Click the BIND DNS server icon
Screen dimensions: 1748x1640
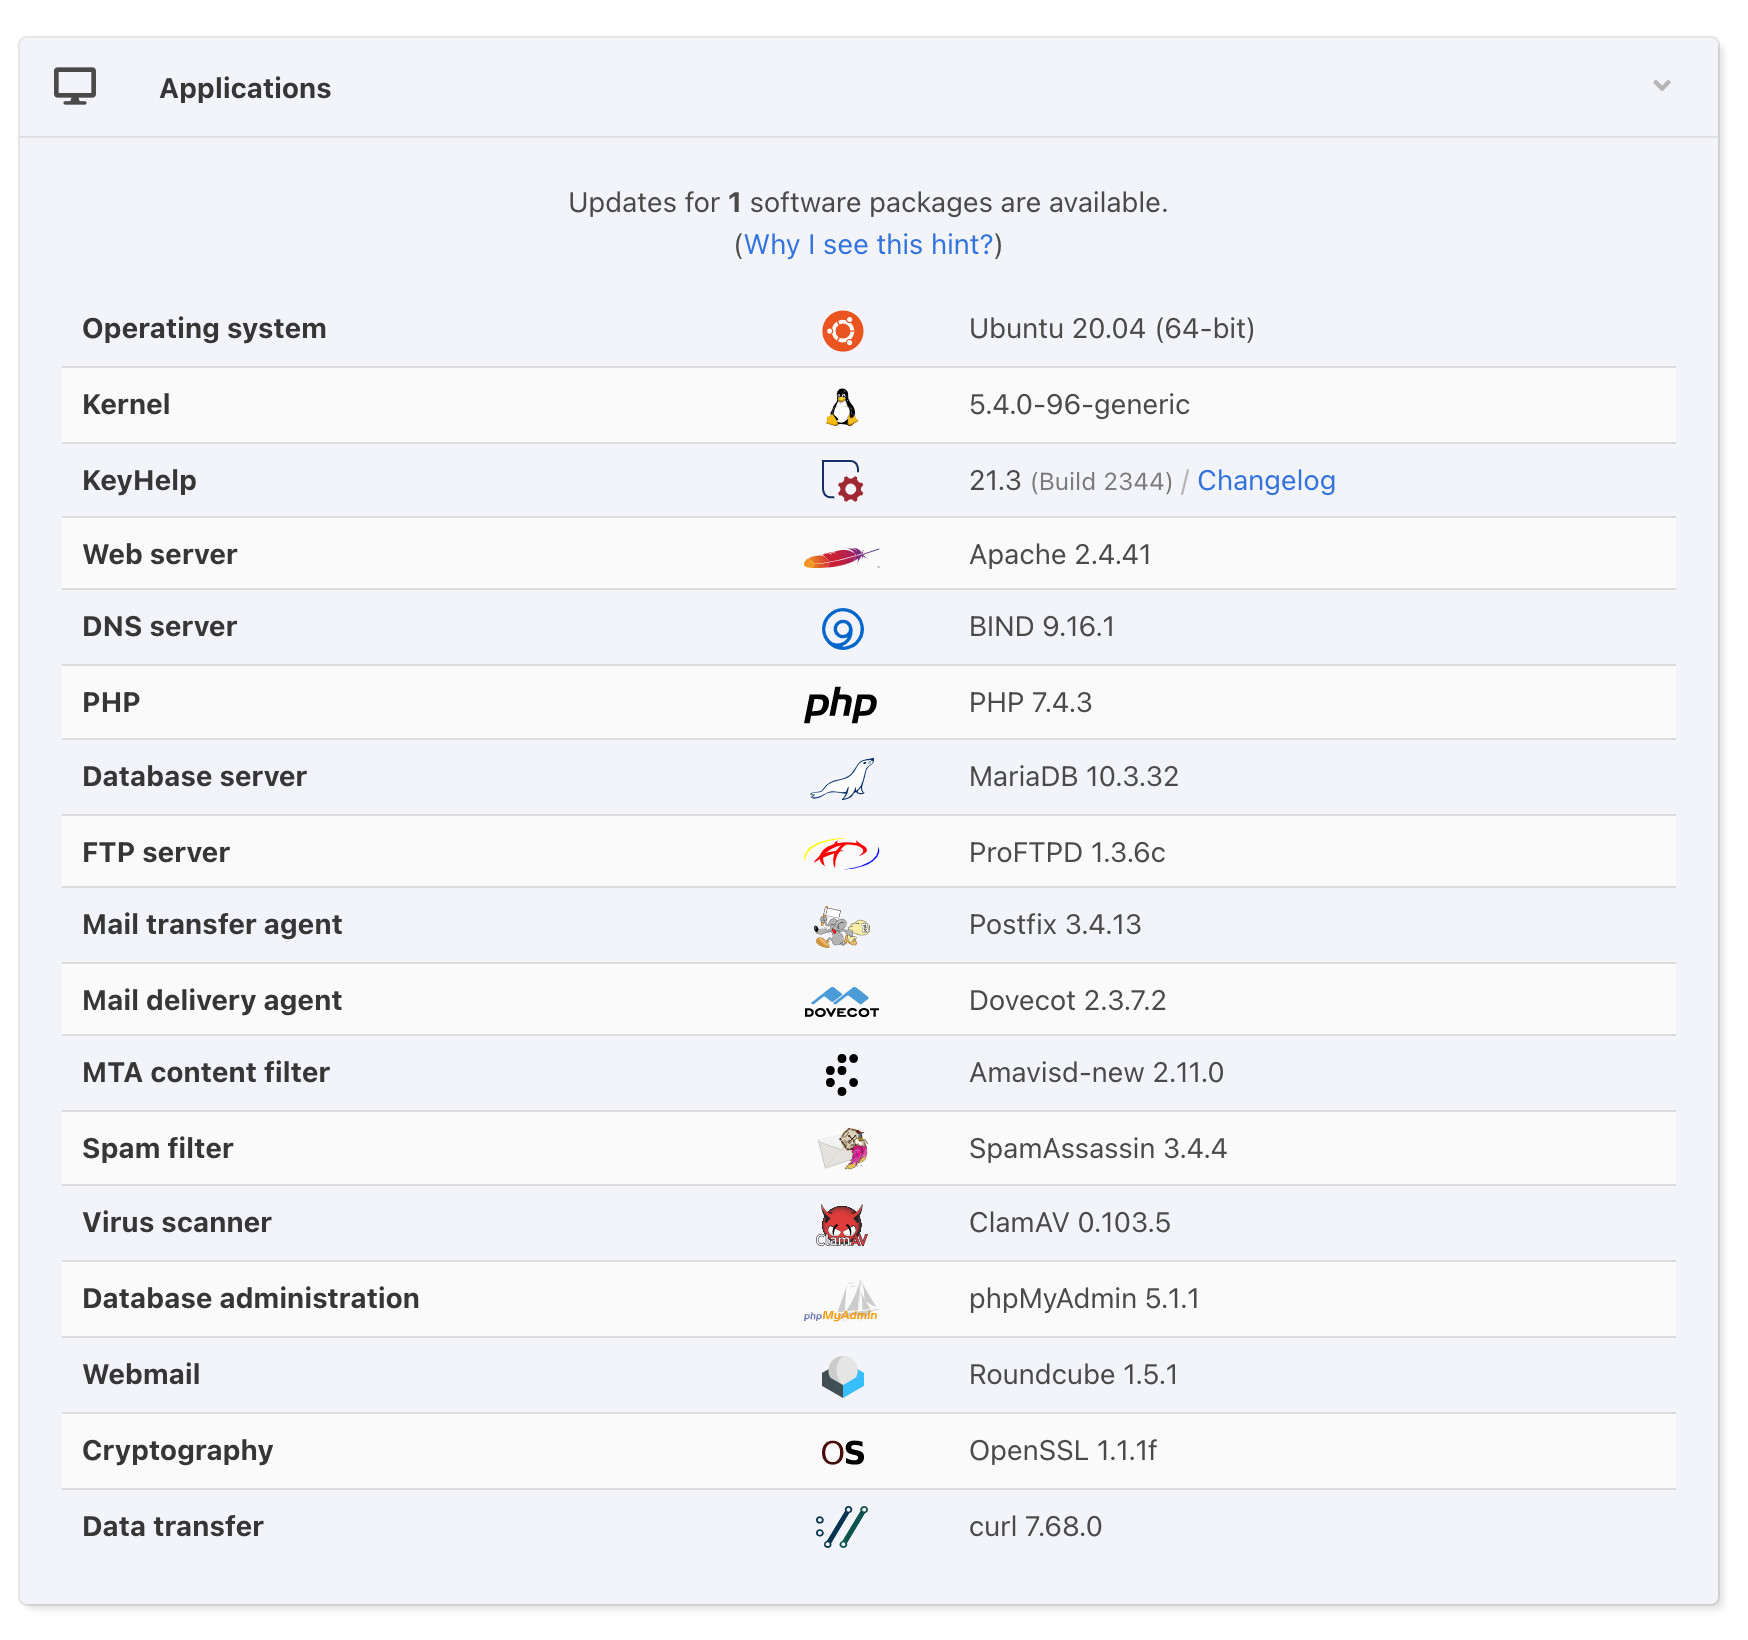[842, 629]
